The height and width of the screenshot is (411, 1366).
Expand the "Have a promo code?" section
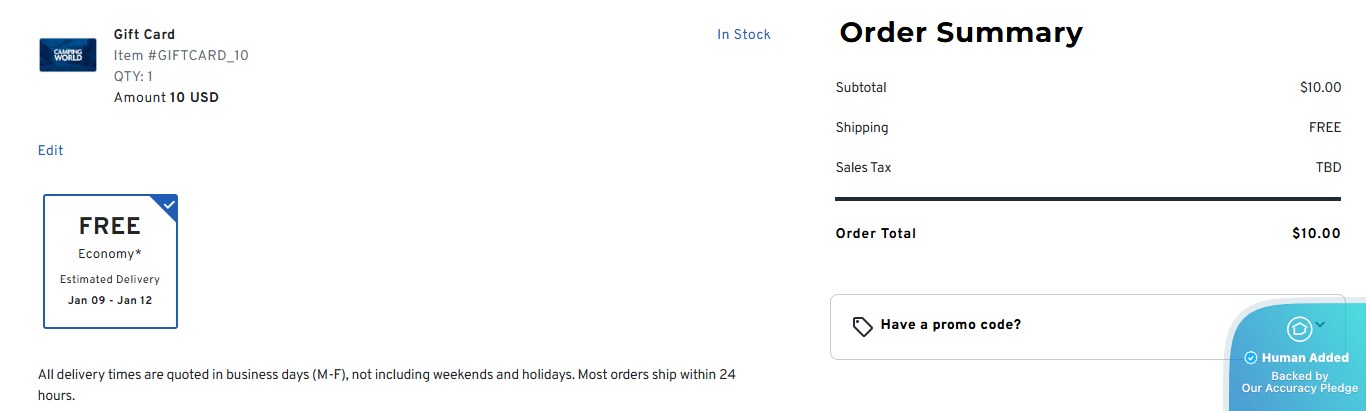click(950, 325)
